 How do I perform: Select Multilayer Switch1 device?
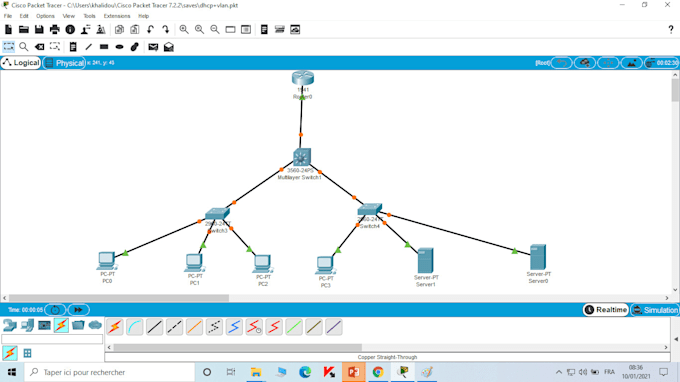pos(301,157)
